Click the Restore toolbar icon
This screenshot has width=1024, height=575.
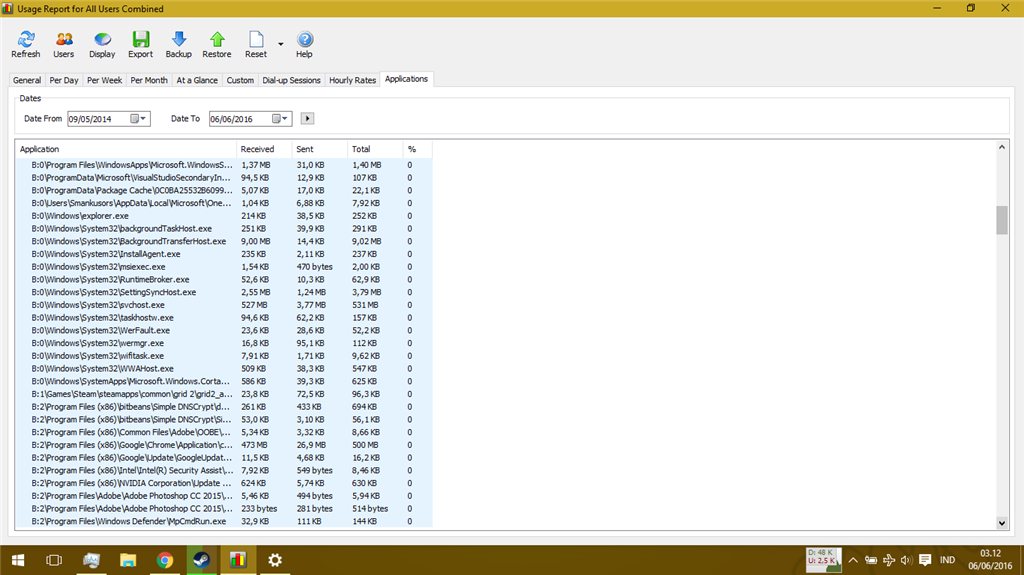click(217, 44)
